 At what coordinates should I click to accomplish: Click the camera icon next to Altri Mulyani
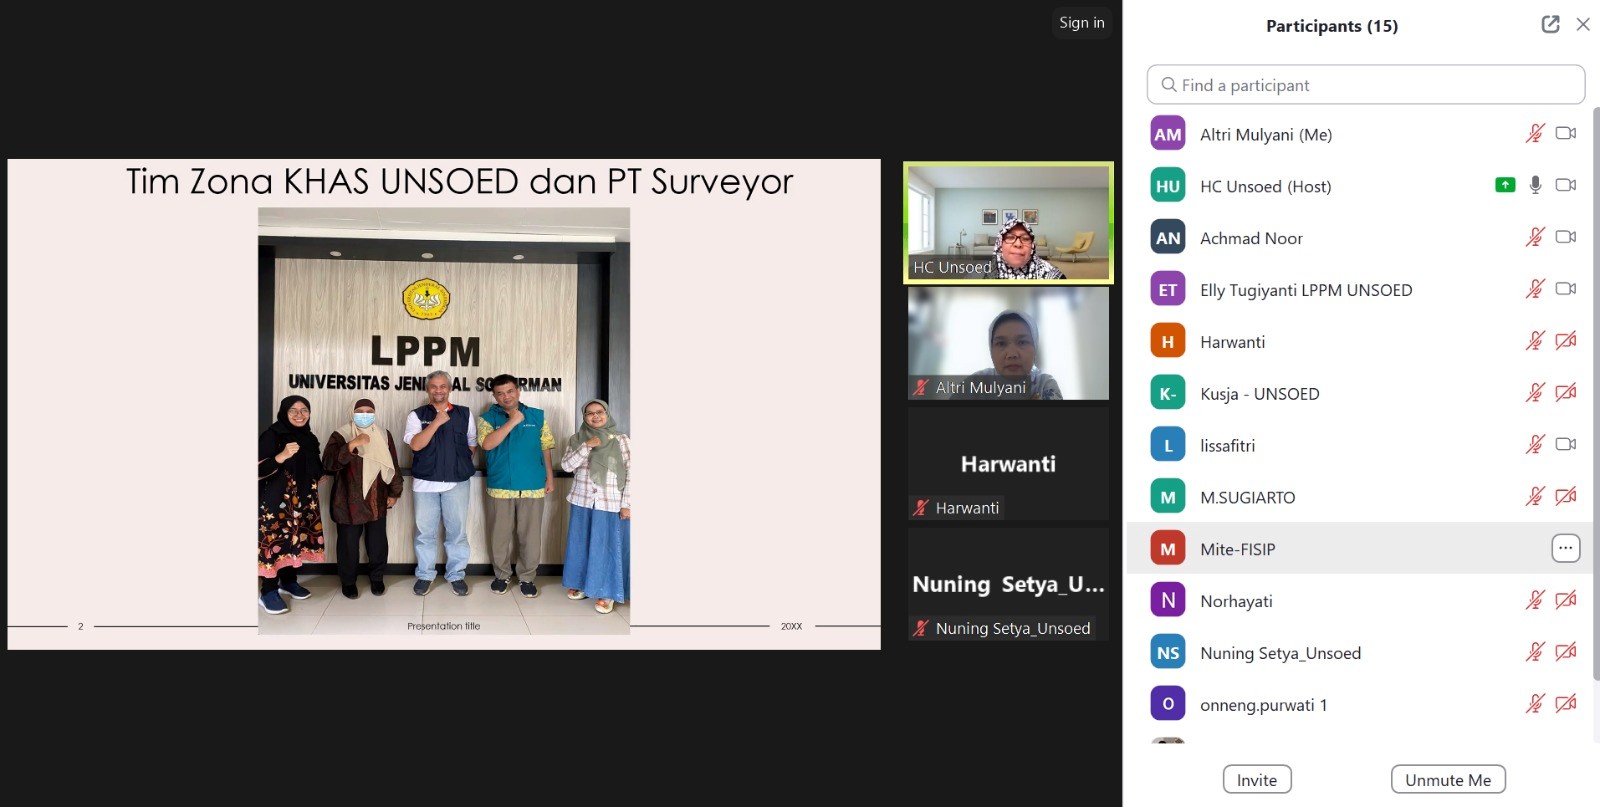tap(1566, 134)
